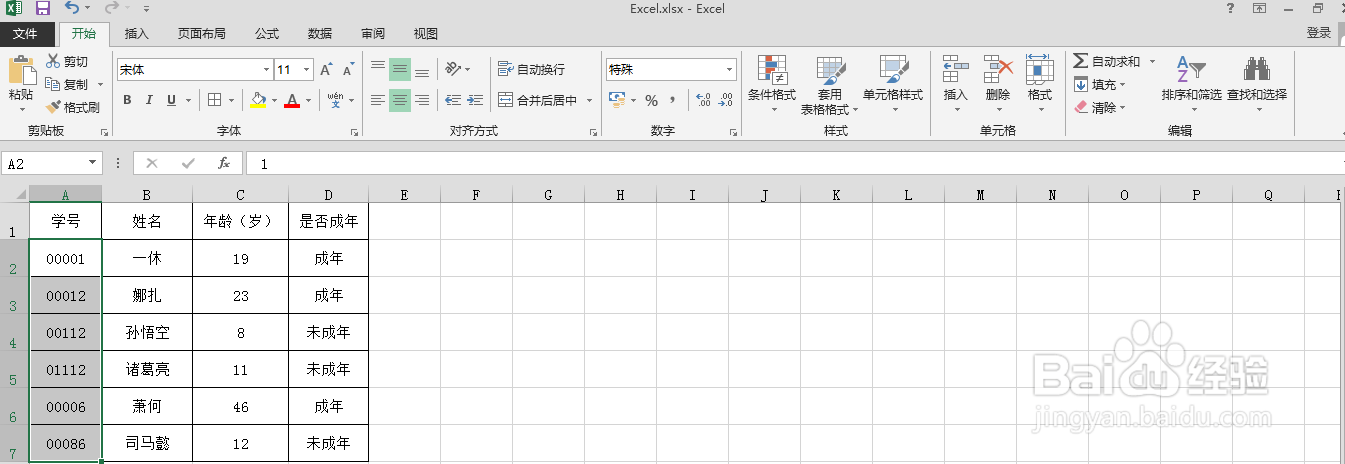
Task: Open Format as Table (套用表格格式)
Action: (x=830, y=85)
